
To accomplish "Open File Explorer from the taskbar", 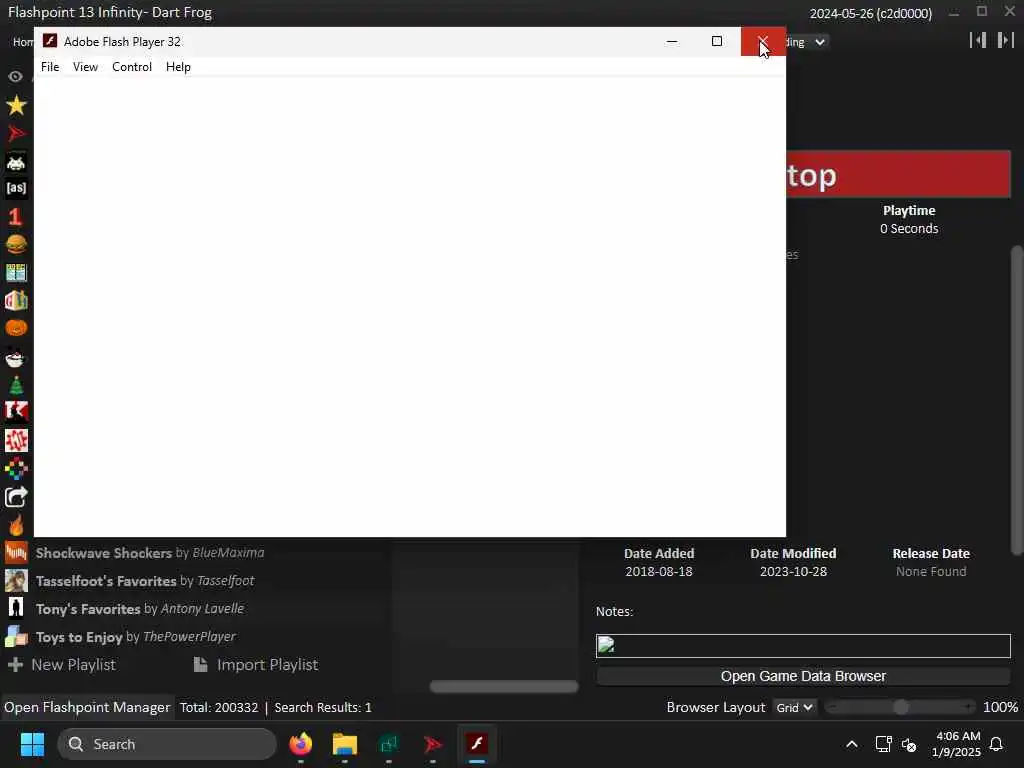I will (345, 744).
